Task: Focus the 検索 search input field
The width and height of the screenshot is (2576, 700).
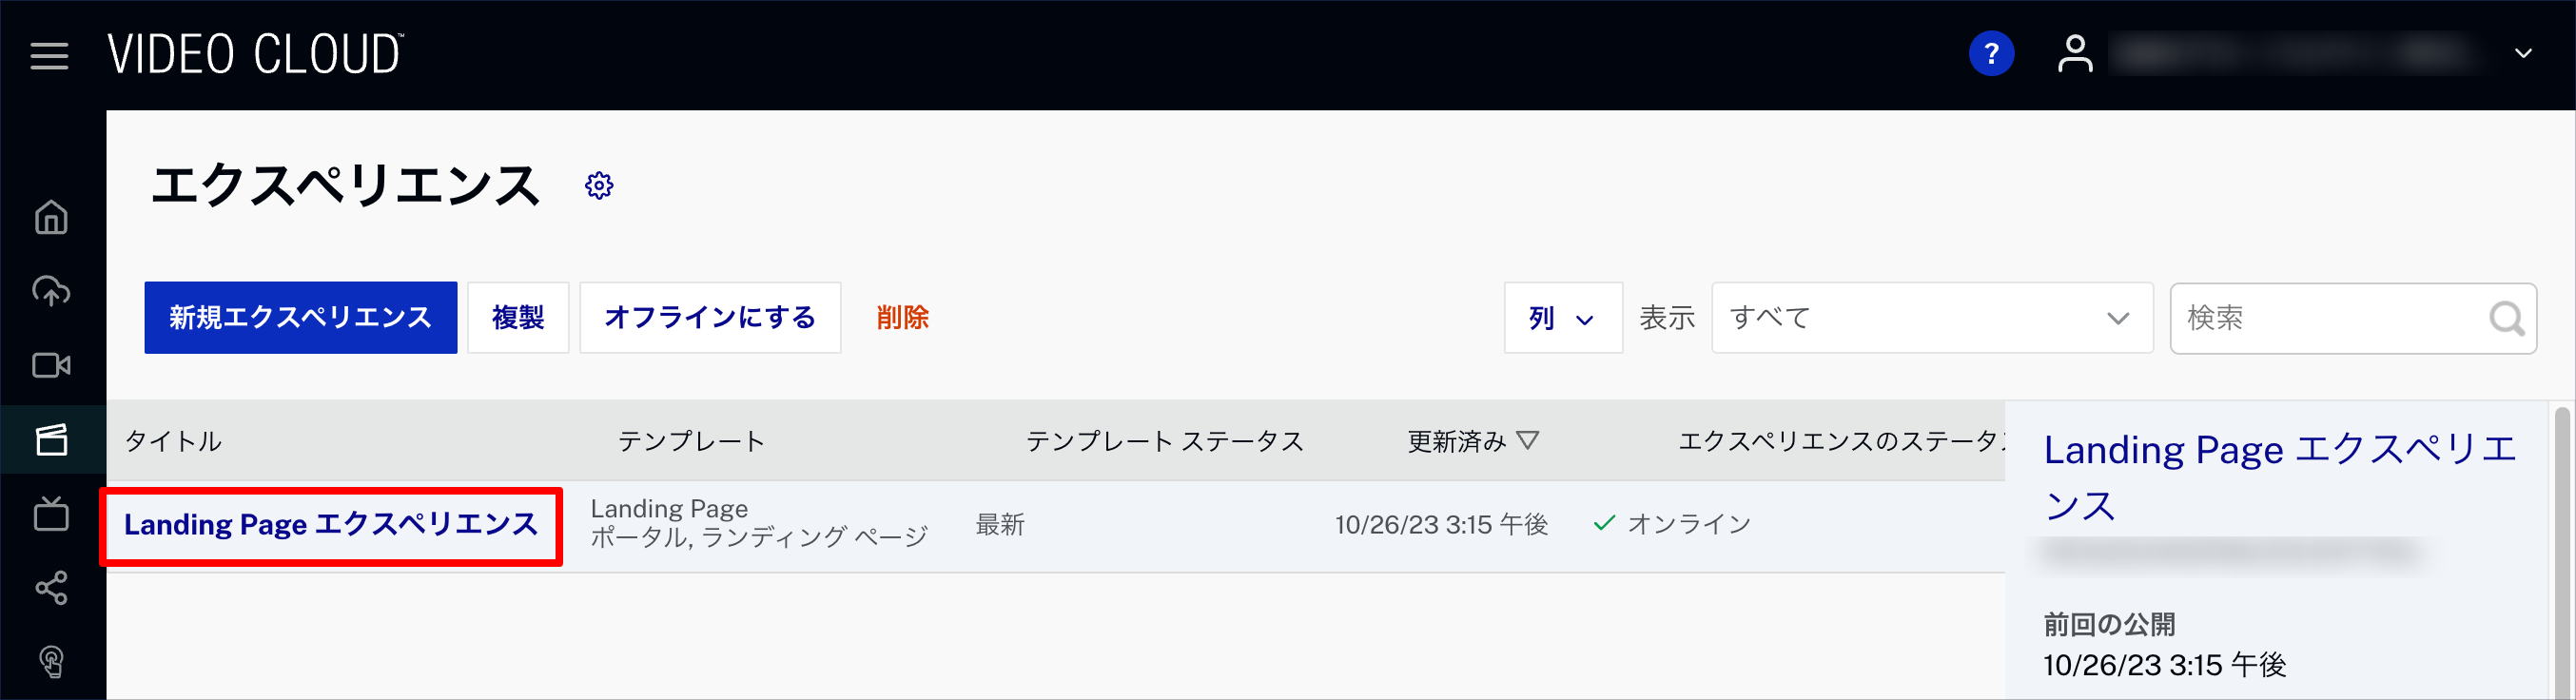Action: pos(2353,318)
